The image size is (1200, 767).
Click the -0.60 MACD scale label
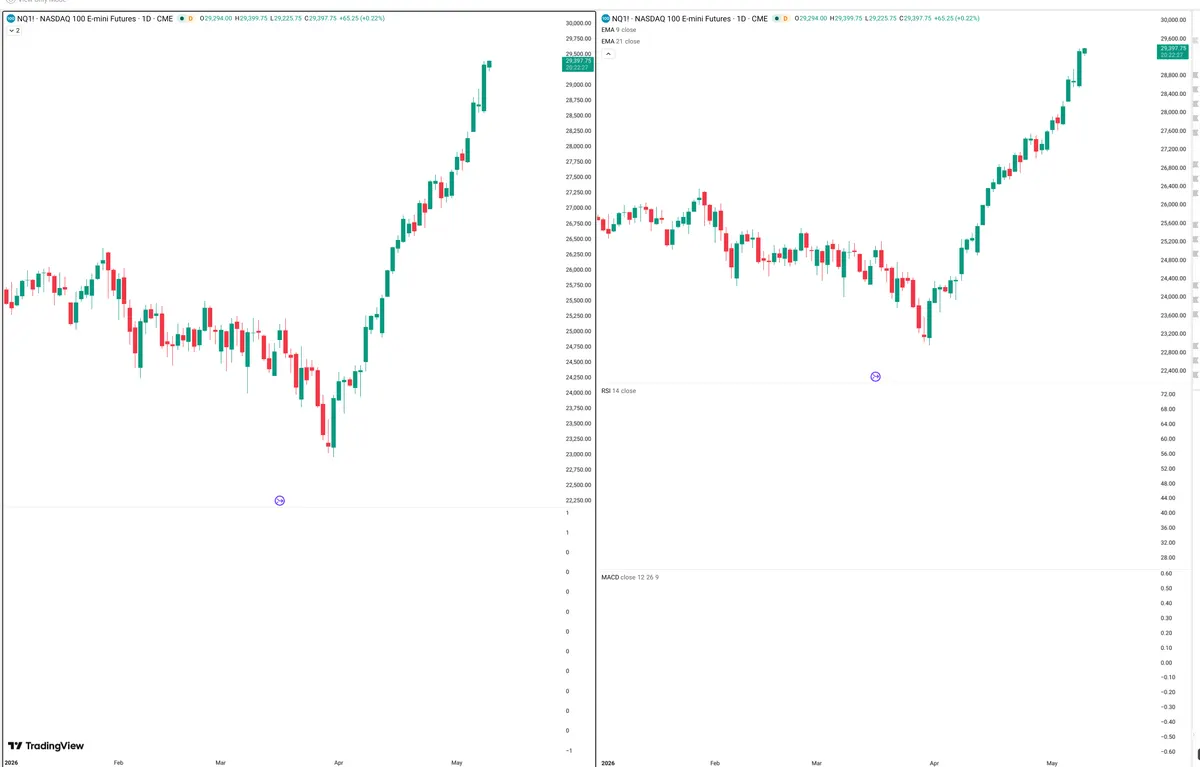point(1167,751)
